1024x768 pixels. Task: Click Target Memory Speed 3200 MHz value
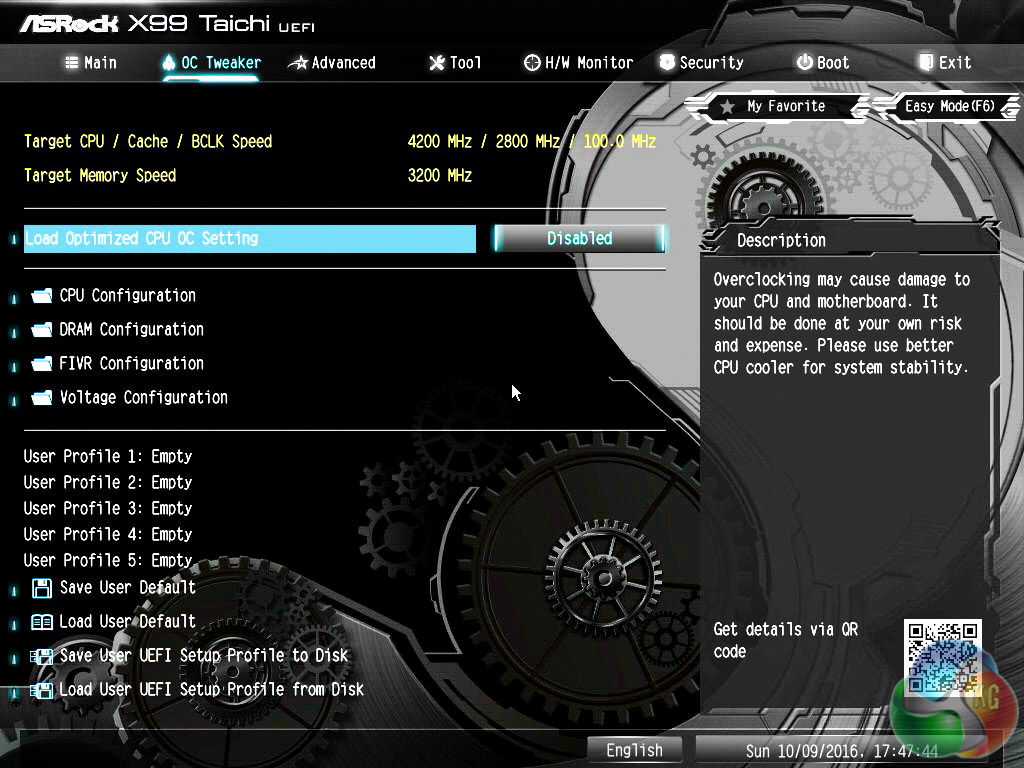pyautogui.click(x=440, y=176)
